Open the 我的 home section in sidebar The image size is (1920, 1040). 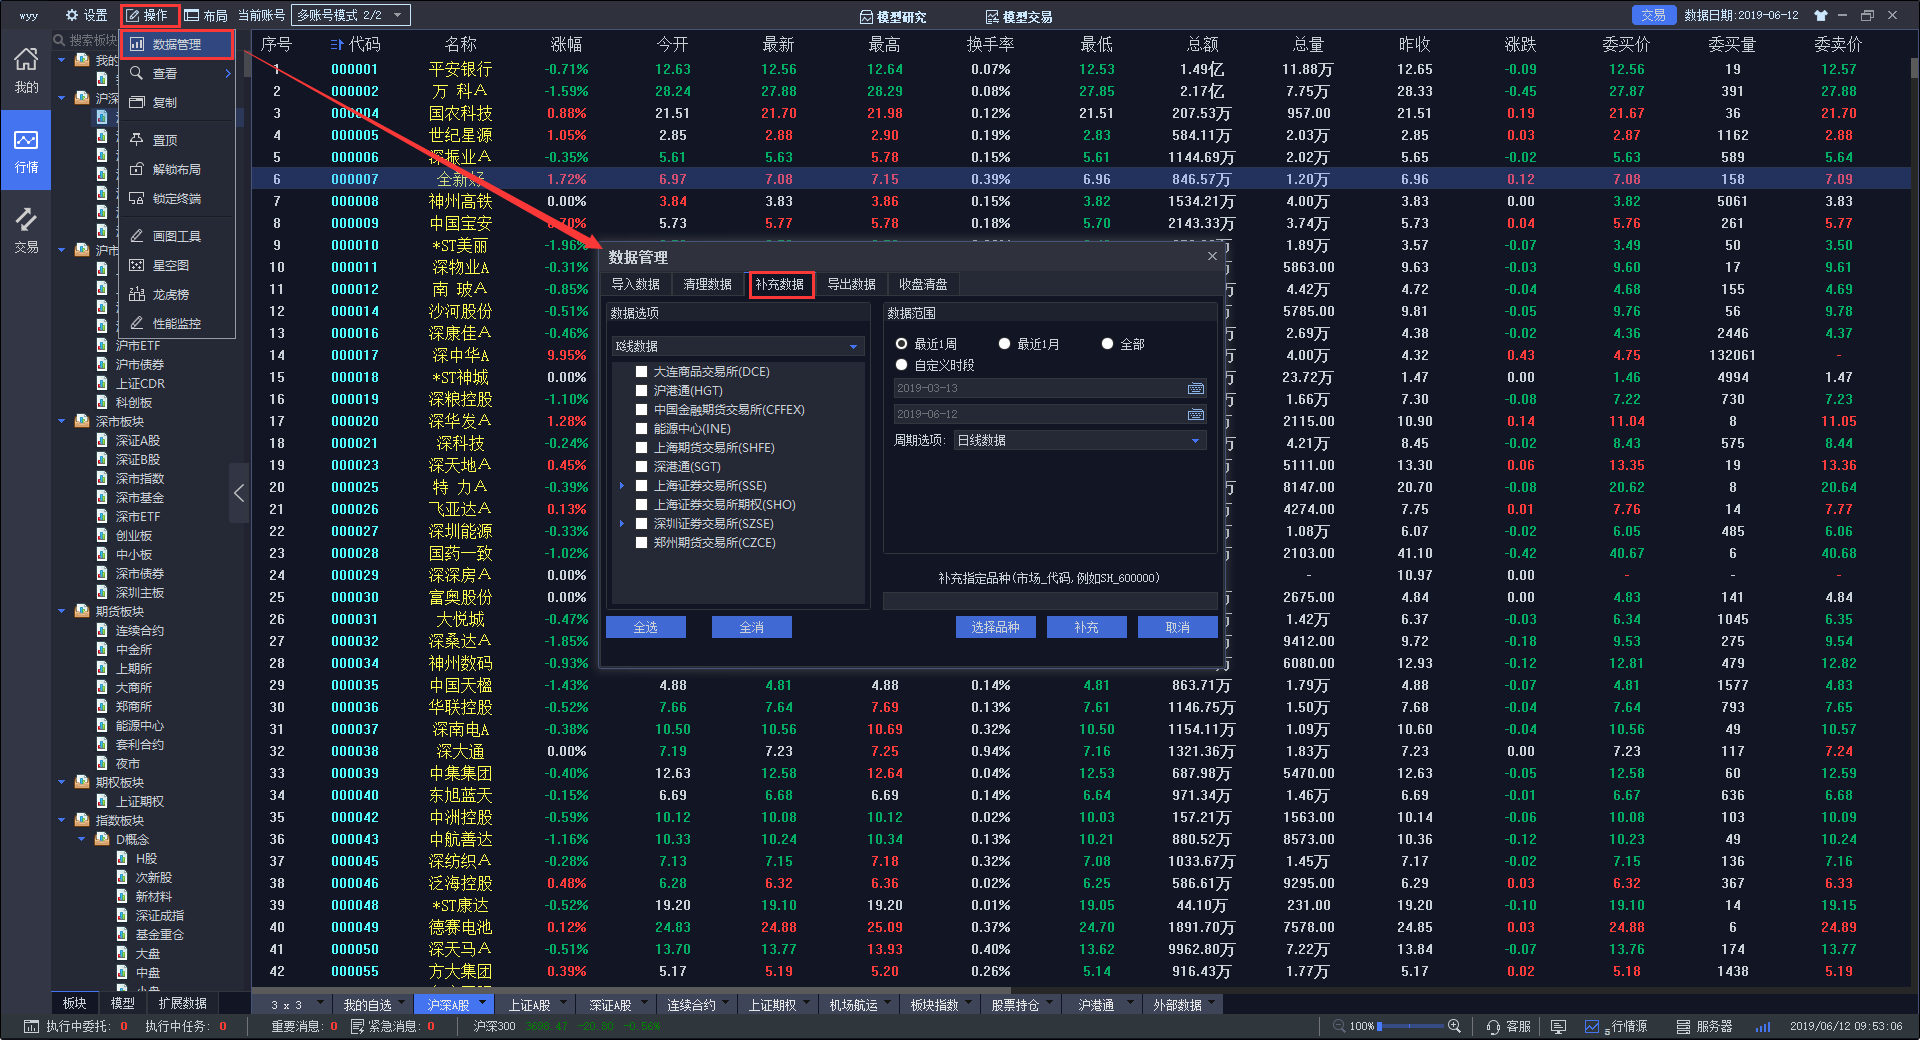[x=26, y=70]
